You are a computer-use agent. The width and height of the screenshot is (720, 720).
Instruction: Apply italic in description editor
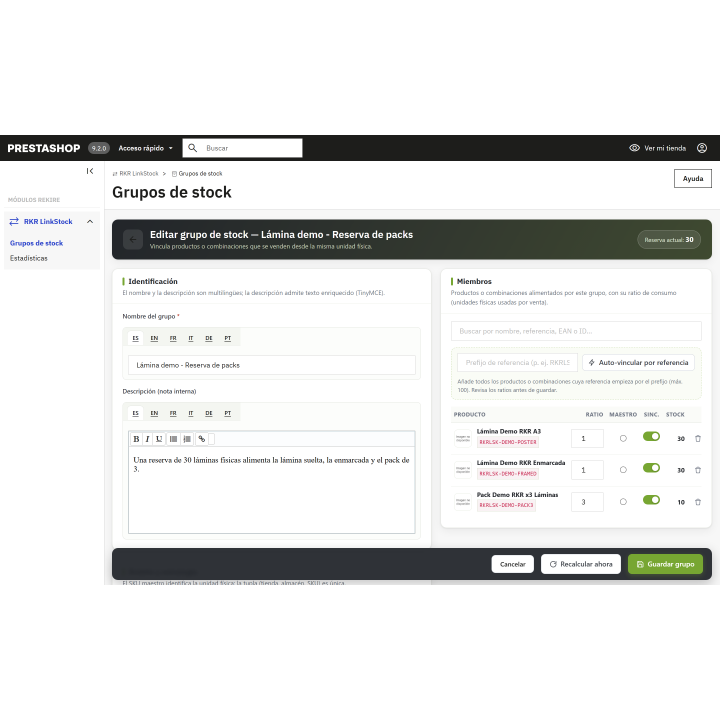(147, 439)
